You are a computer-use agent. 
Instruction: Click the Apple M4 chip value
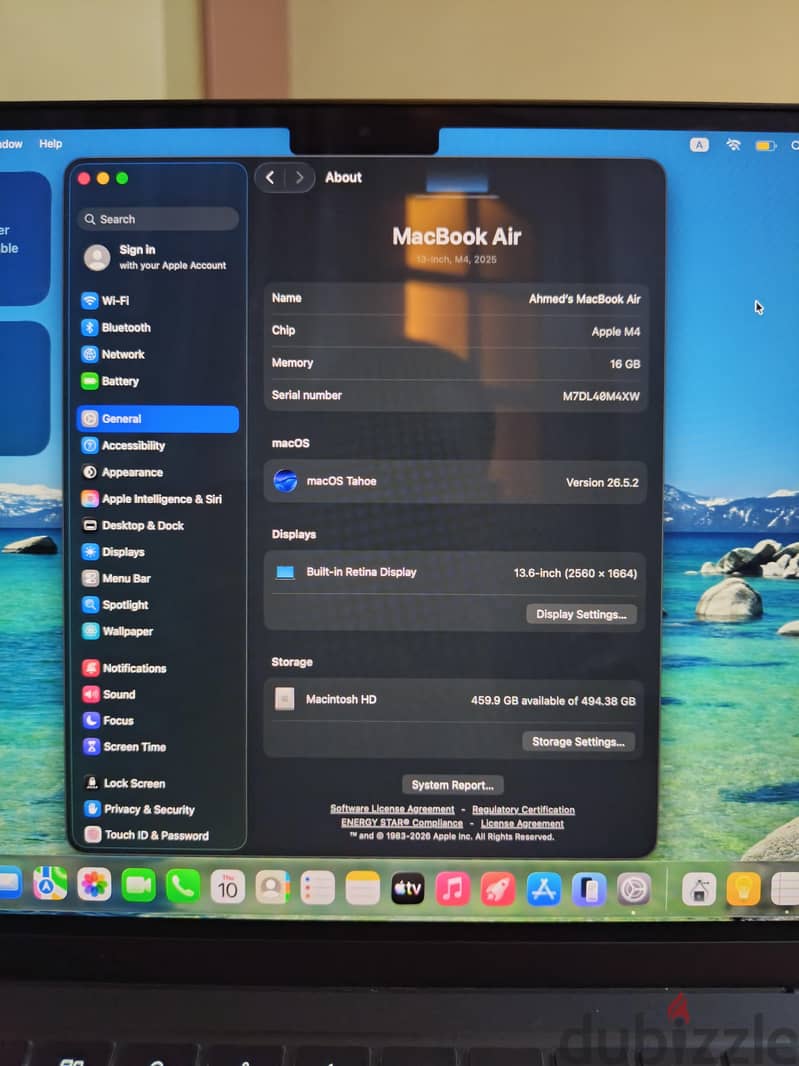616,332
